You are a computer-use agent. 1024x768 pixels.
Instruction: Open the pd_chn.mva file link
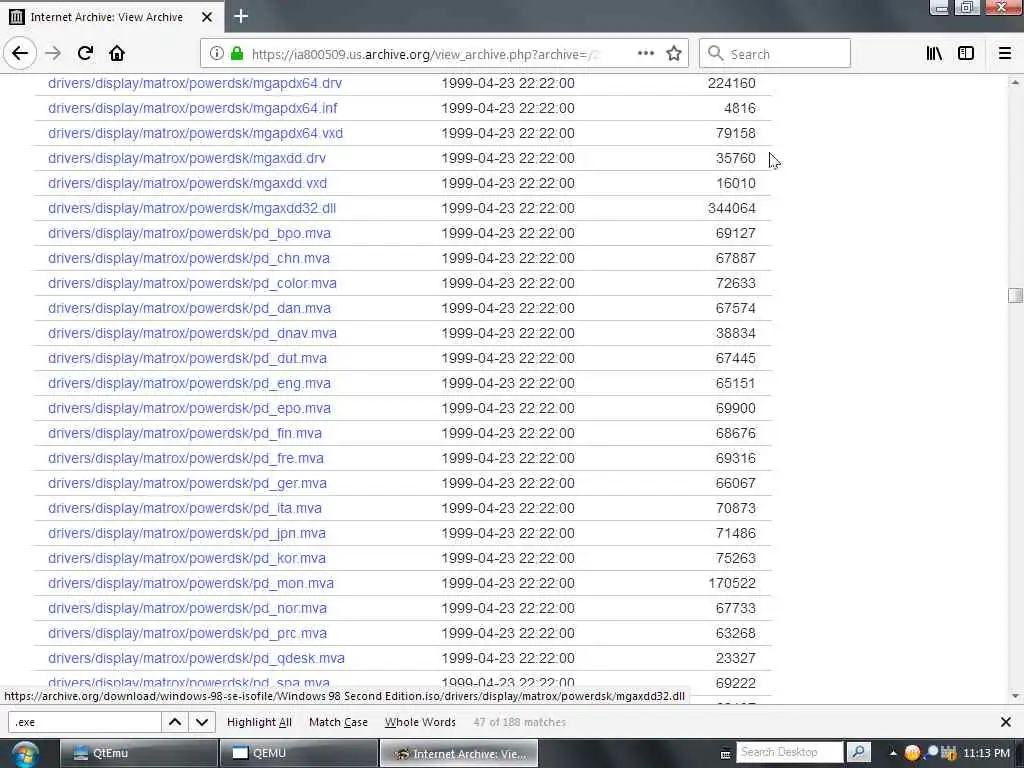189,258
